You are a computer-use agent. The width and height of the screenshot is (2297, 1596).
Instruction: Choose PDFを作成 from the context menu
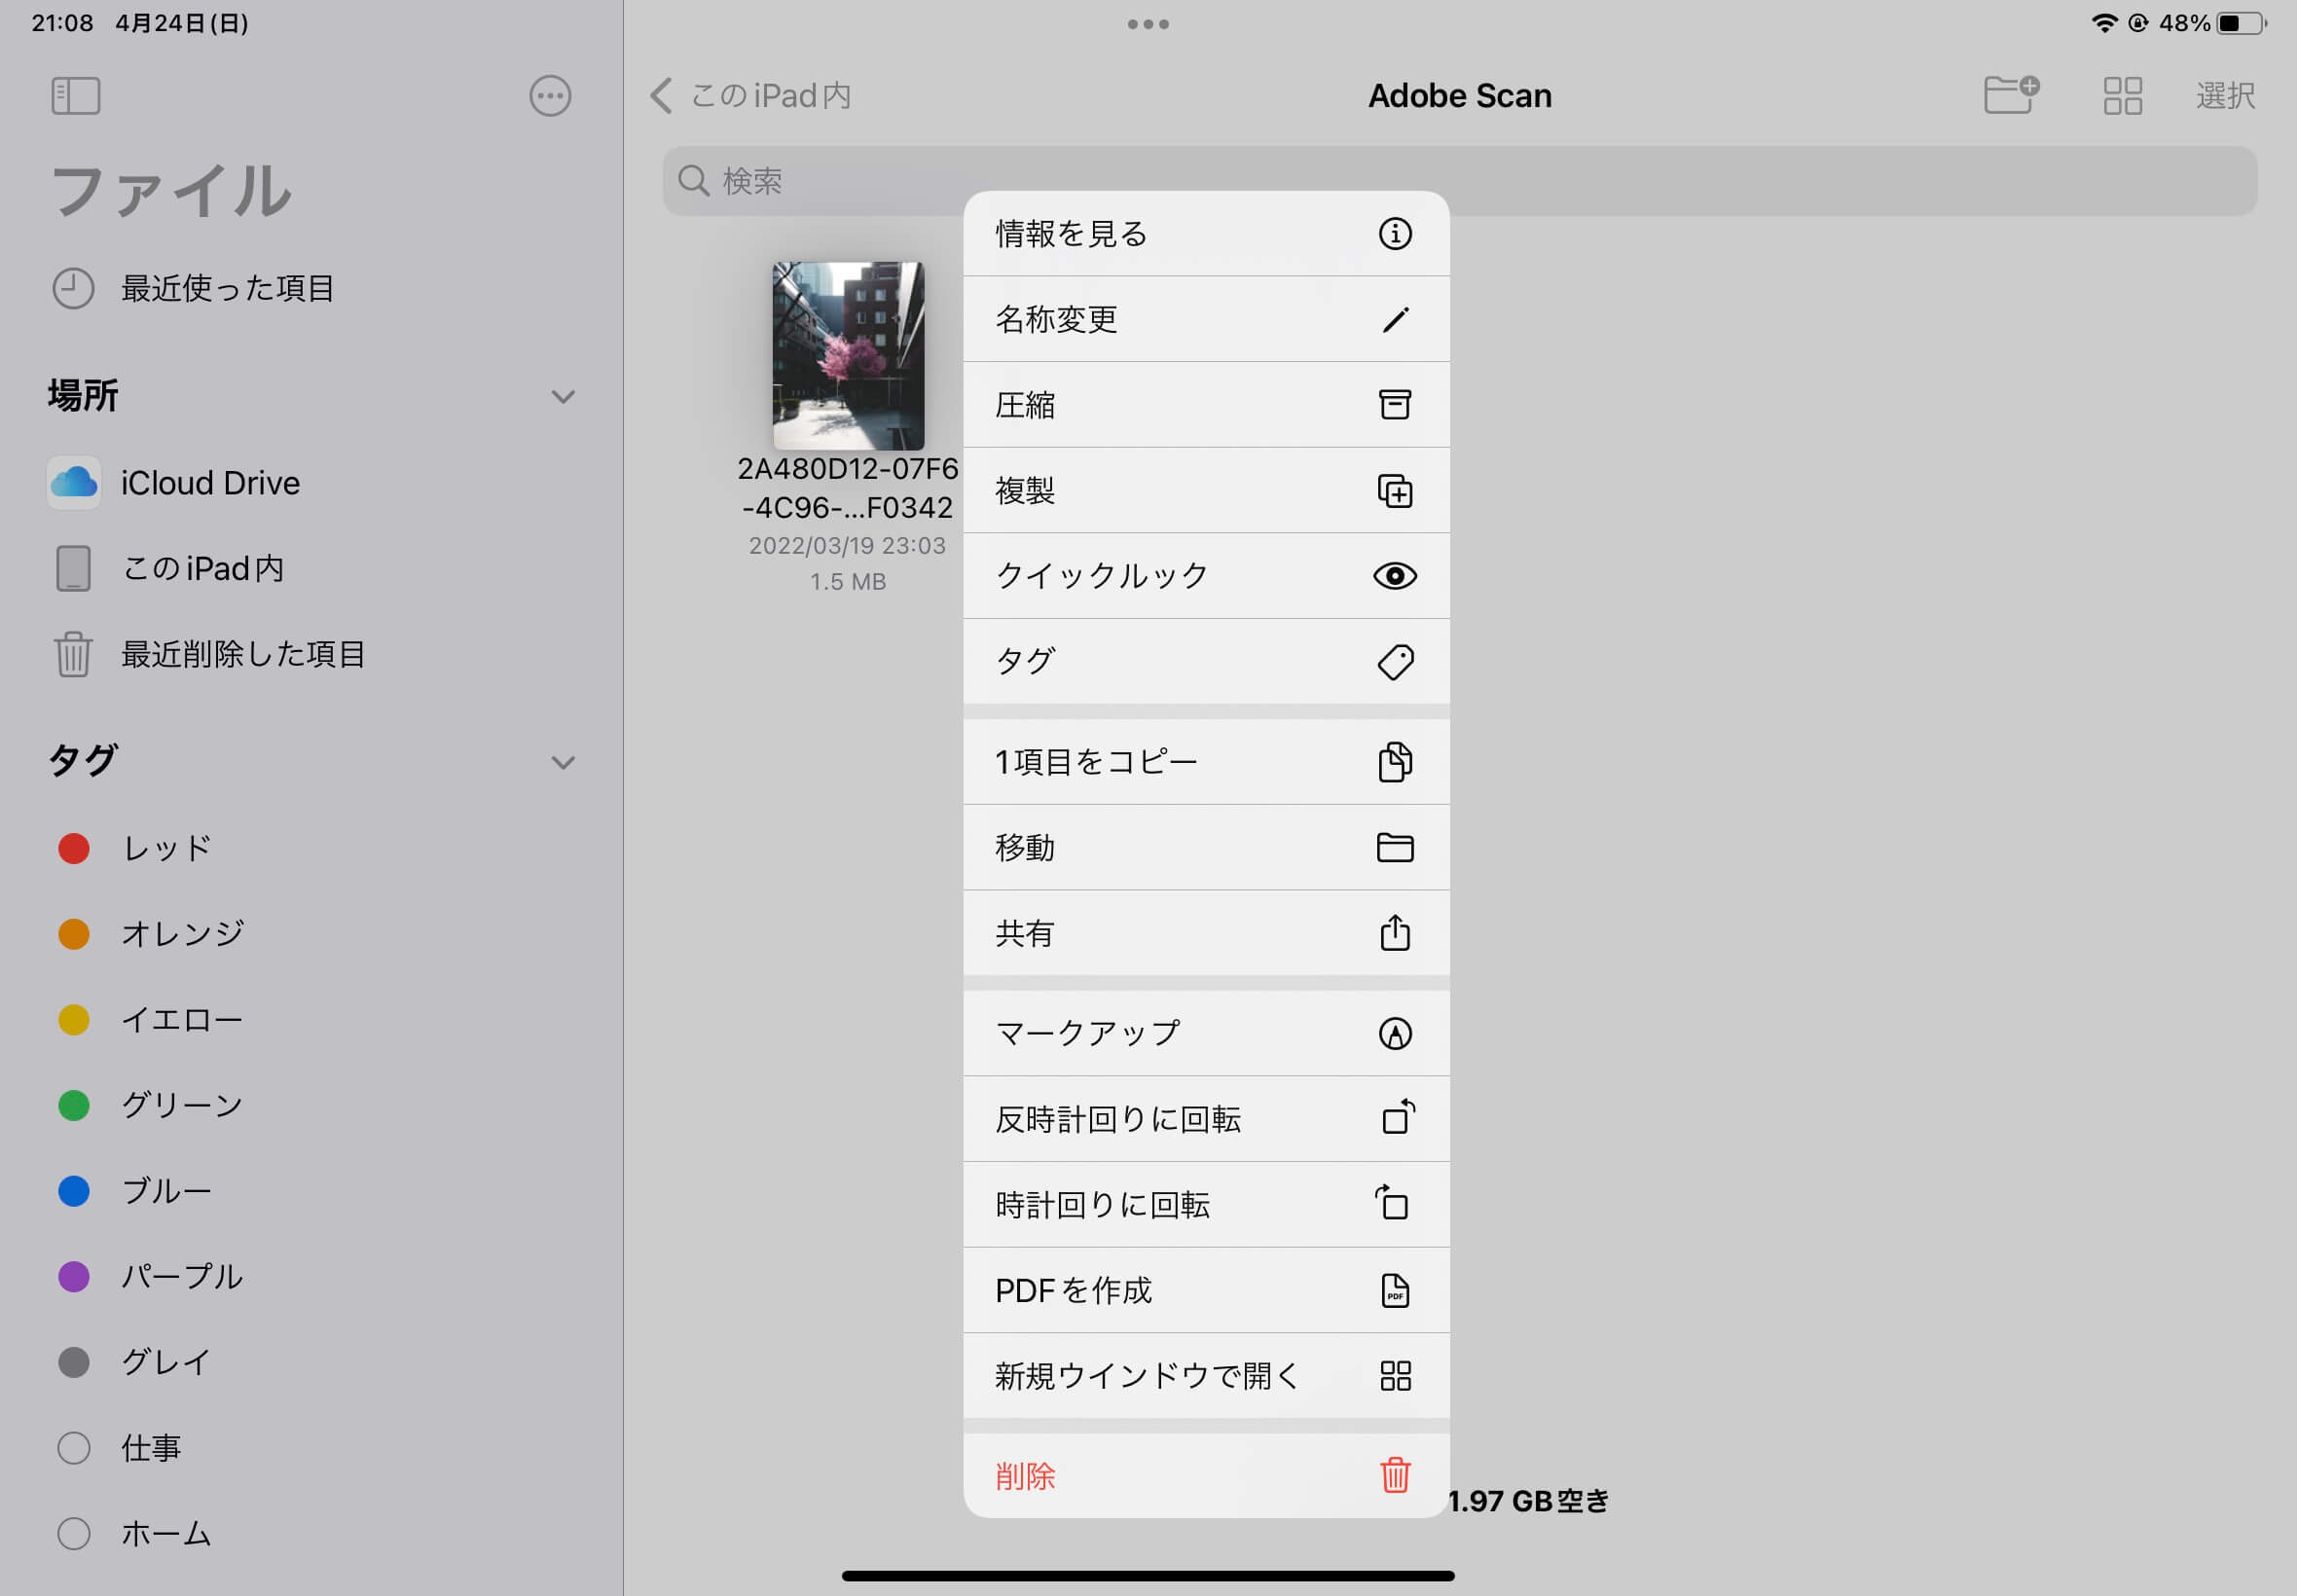pos(1206,1290)
